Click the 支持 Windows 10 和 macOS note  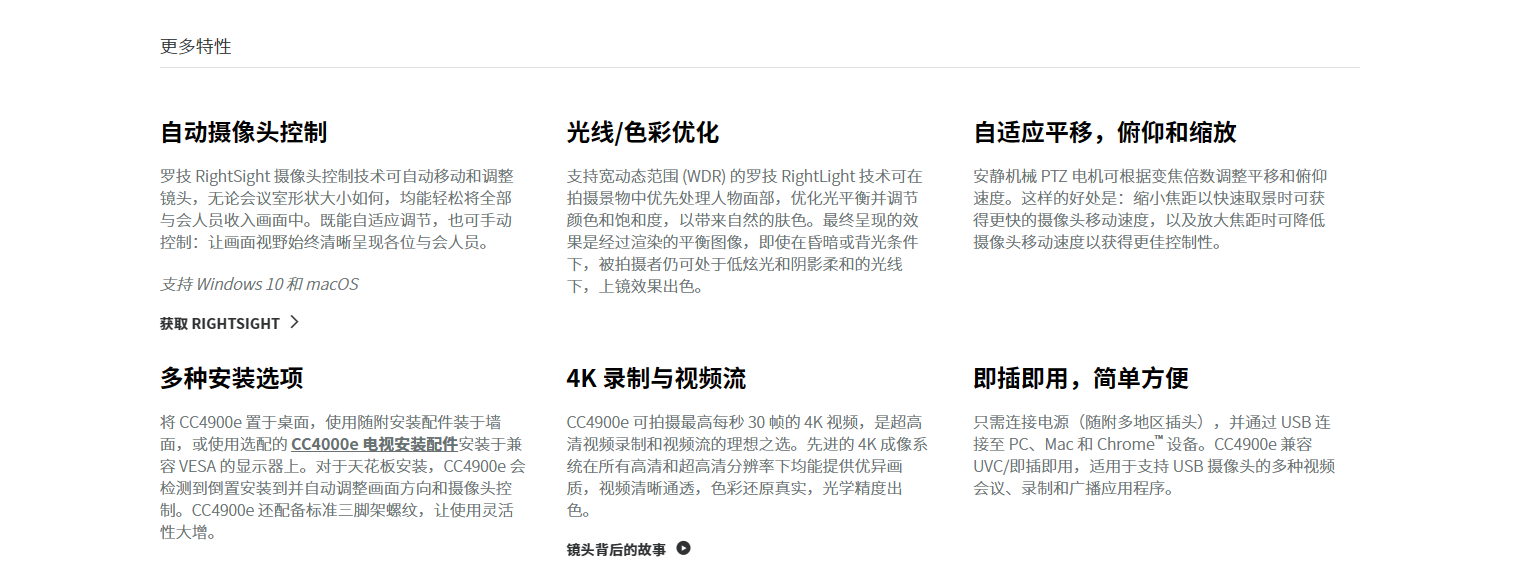[x=259, y=284]
